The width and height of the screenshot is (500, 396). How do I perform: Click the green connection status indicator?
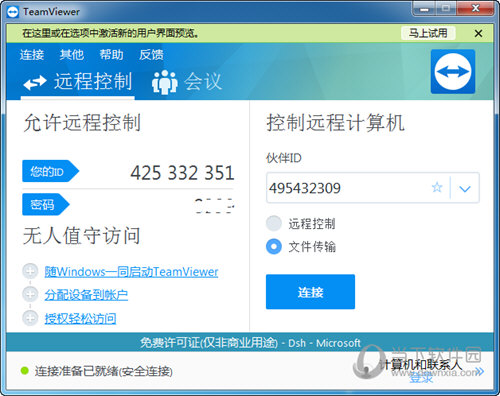pyautogui.click(x=25, y=370)
